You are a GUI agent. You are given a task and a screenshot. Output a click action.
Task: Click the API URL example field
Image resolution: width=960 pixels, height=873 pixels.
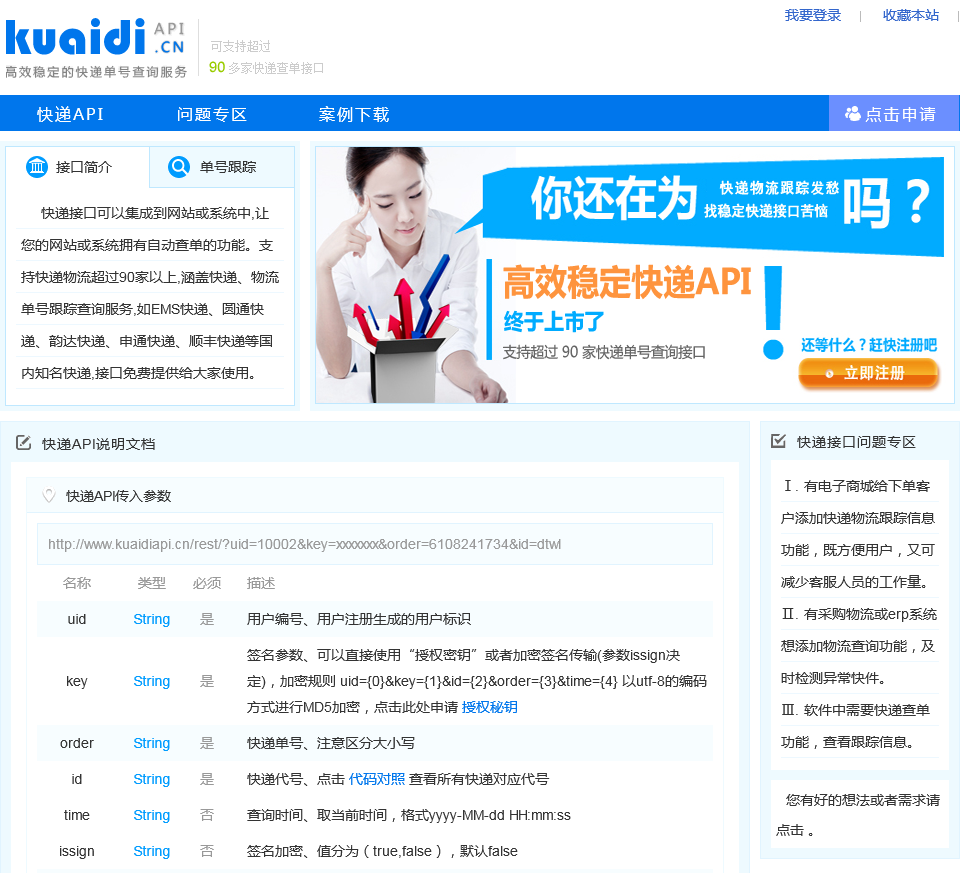(x=375, y=544)
